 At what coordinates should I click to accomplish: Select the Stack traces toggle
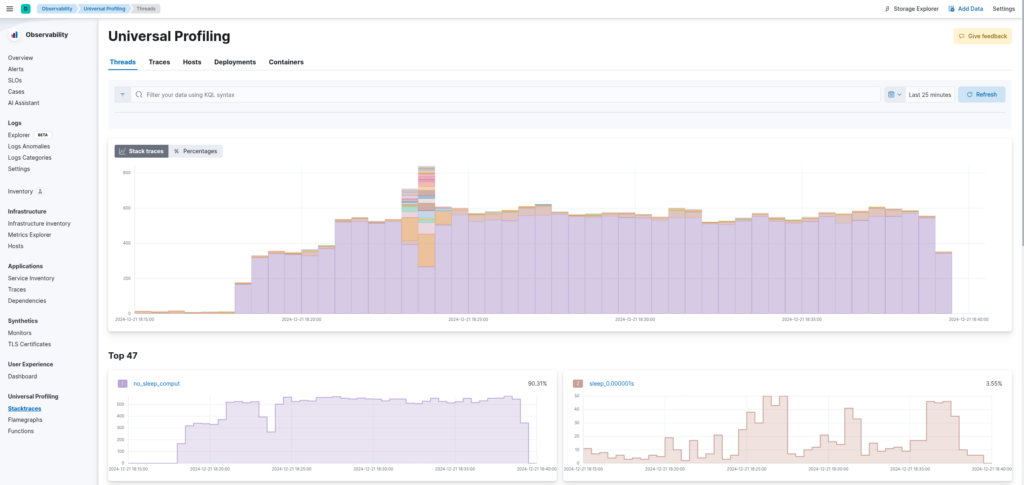point(141,151)
